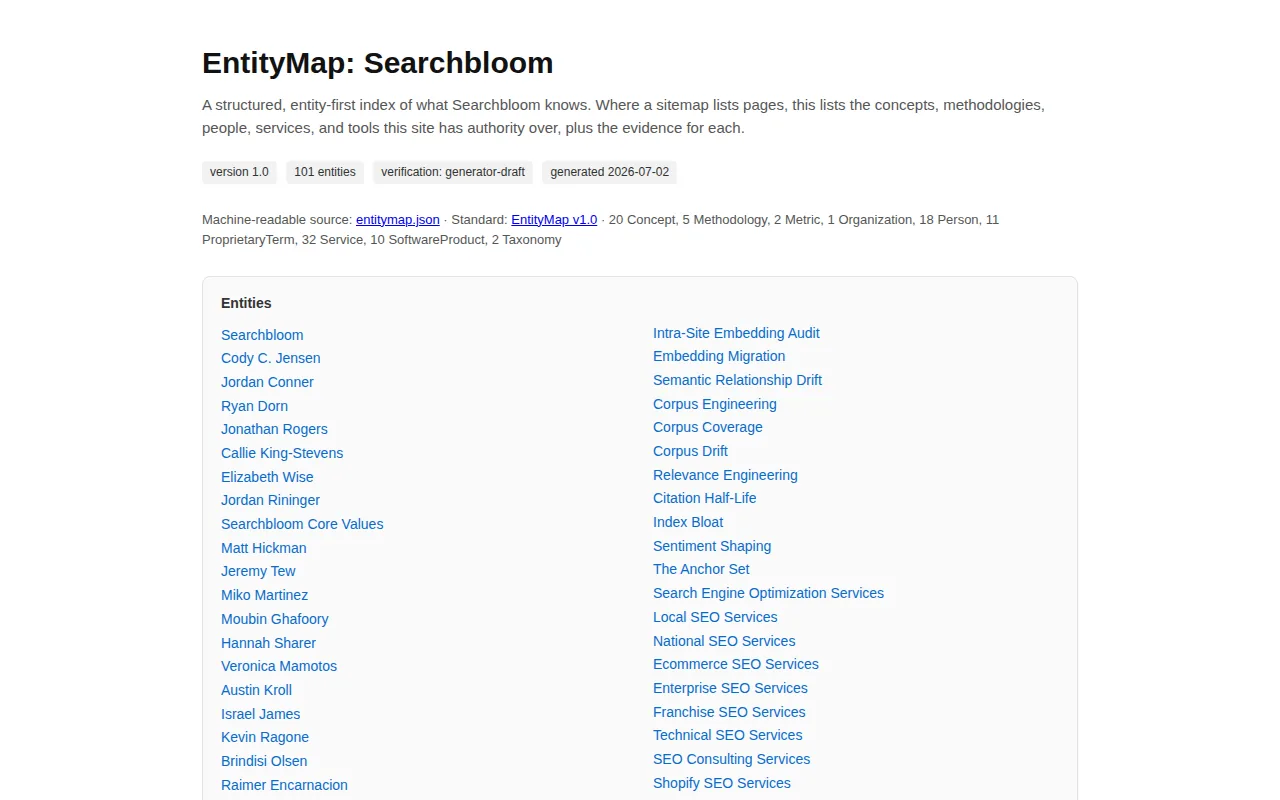The width and height of the screenshot is (1280, 800).
Task: Open the Moubin Ghafoory entity
Action: coord(275,619)
